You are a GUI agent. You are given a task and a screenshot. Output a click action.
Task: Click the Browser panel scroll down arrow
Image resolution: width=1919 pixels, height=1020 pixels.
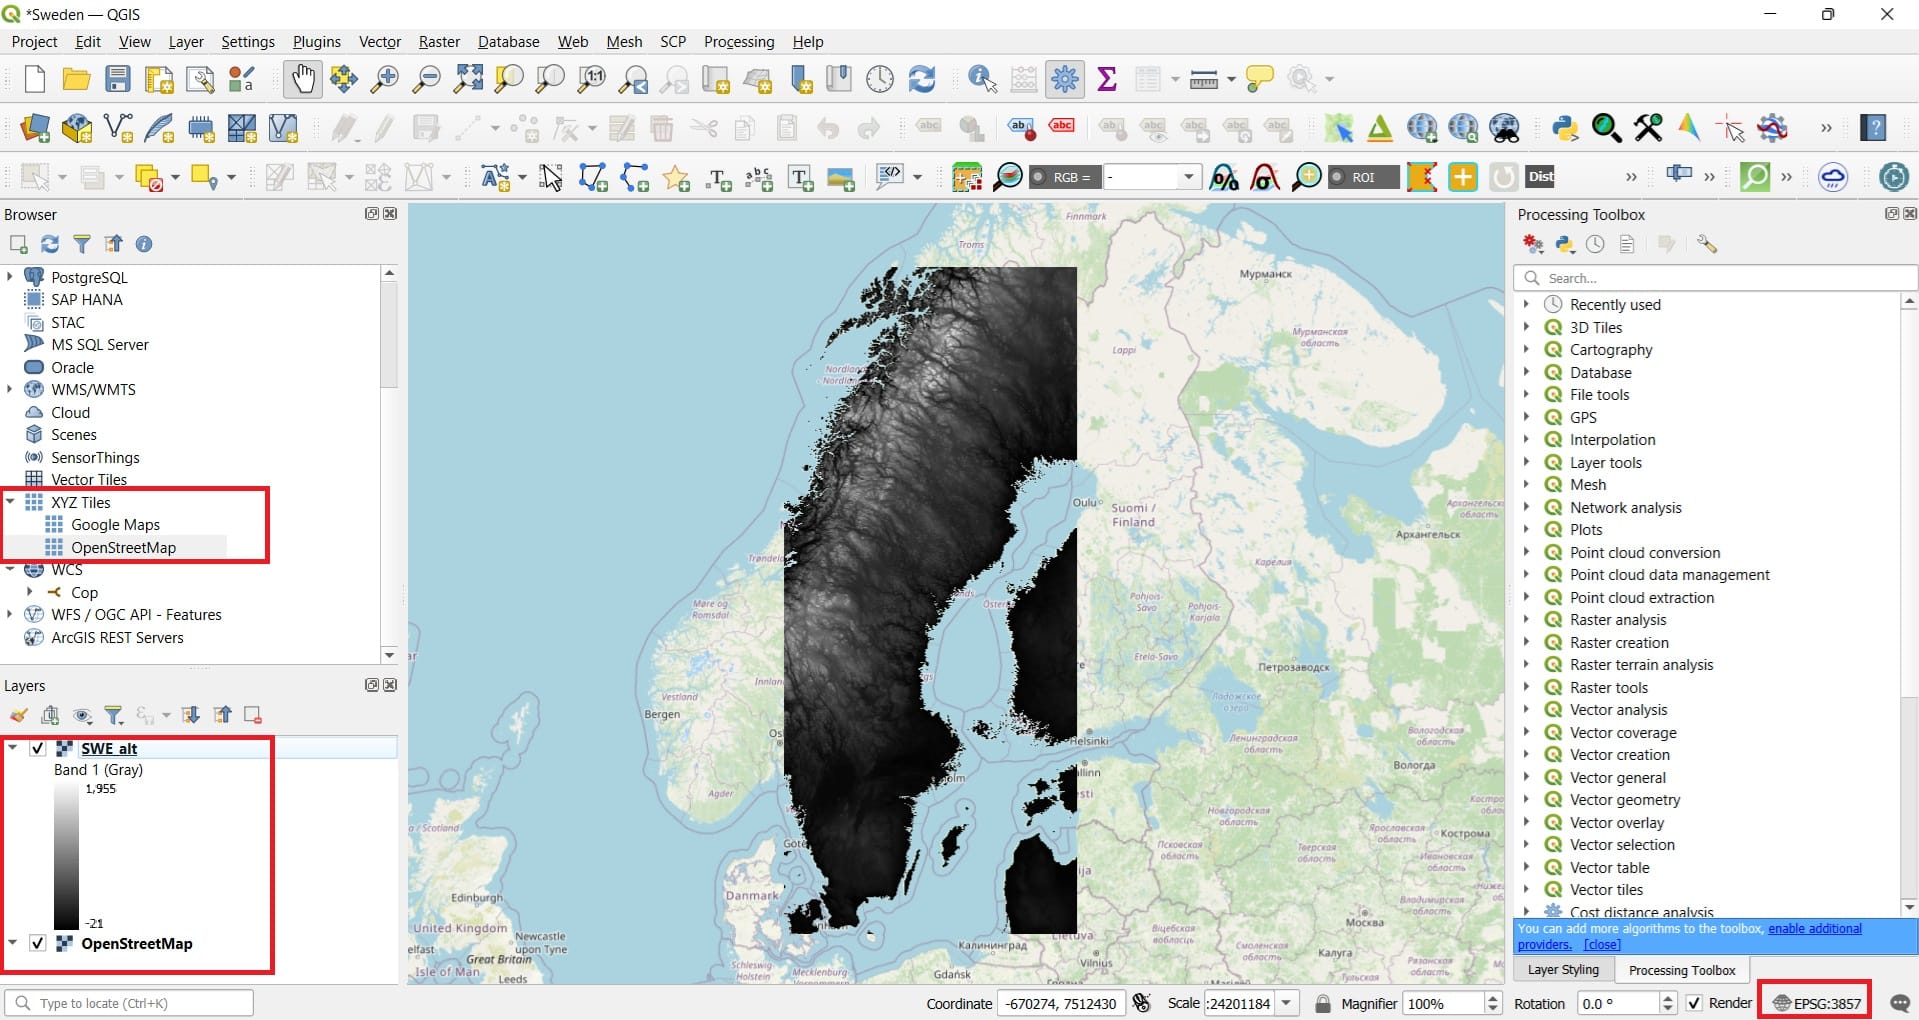pyautogui.click(x=389, y=655)
